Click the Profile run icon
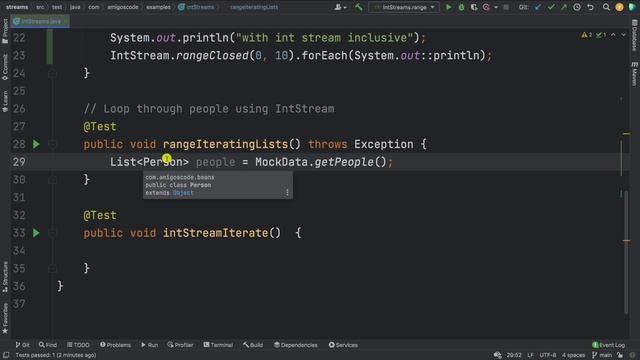Image resolution: width=640 pixels, height=360 pixels. click(486, 7)
